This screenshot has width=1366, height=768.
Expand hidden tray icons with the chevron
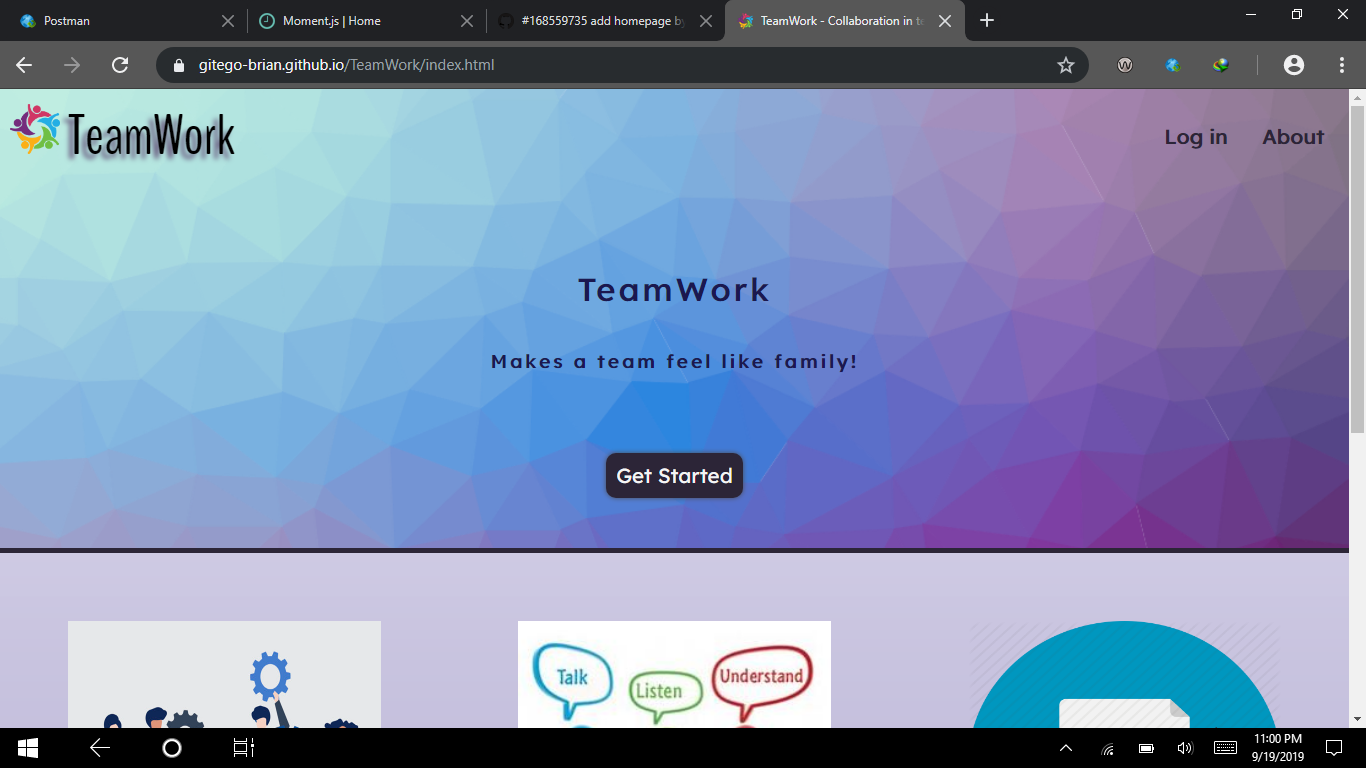point(1066,747)
